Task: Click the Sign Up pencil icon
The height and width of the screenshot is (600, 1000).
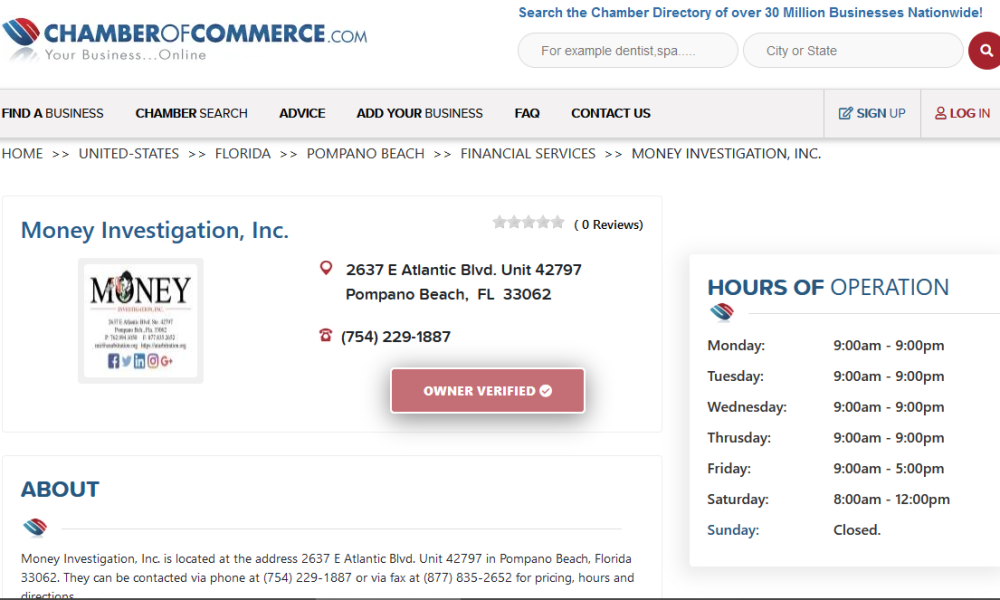Action: 846,114
